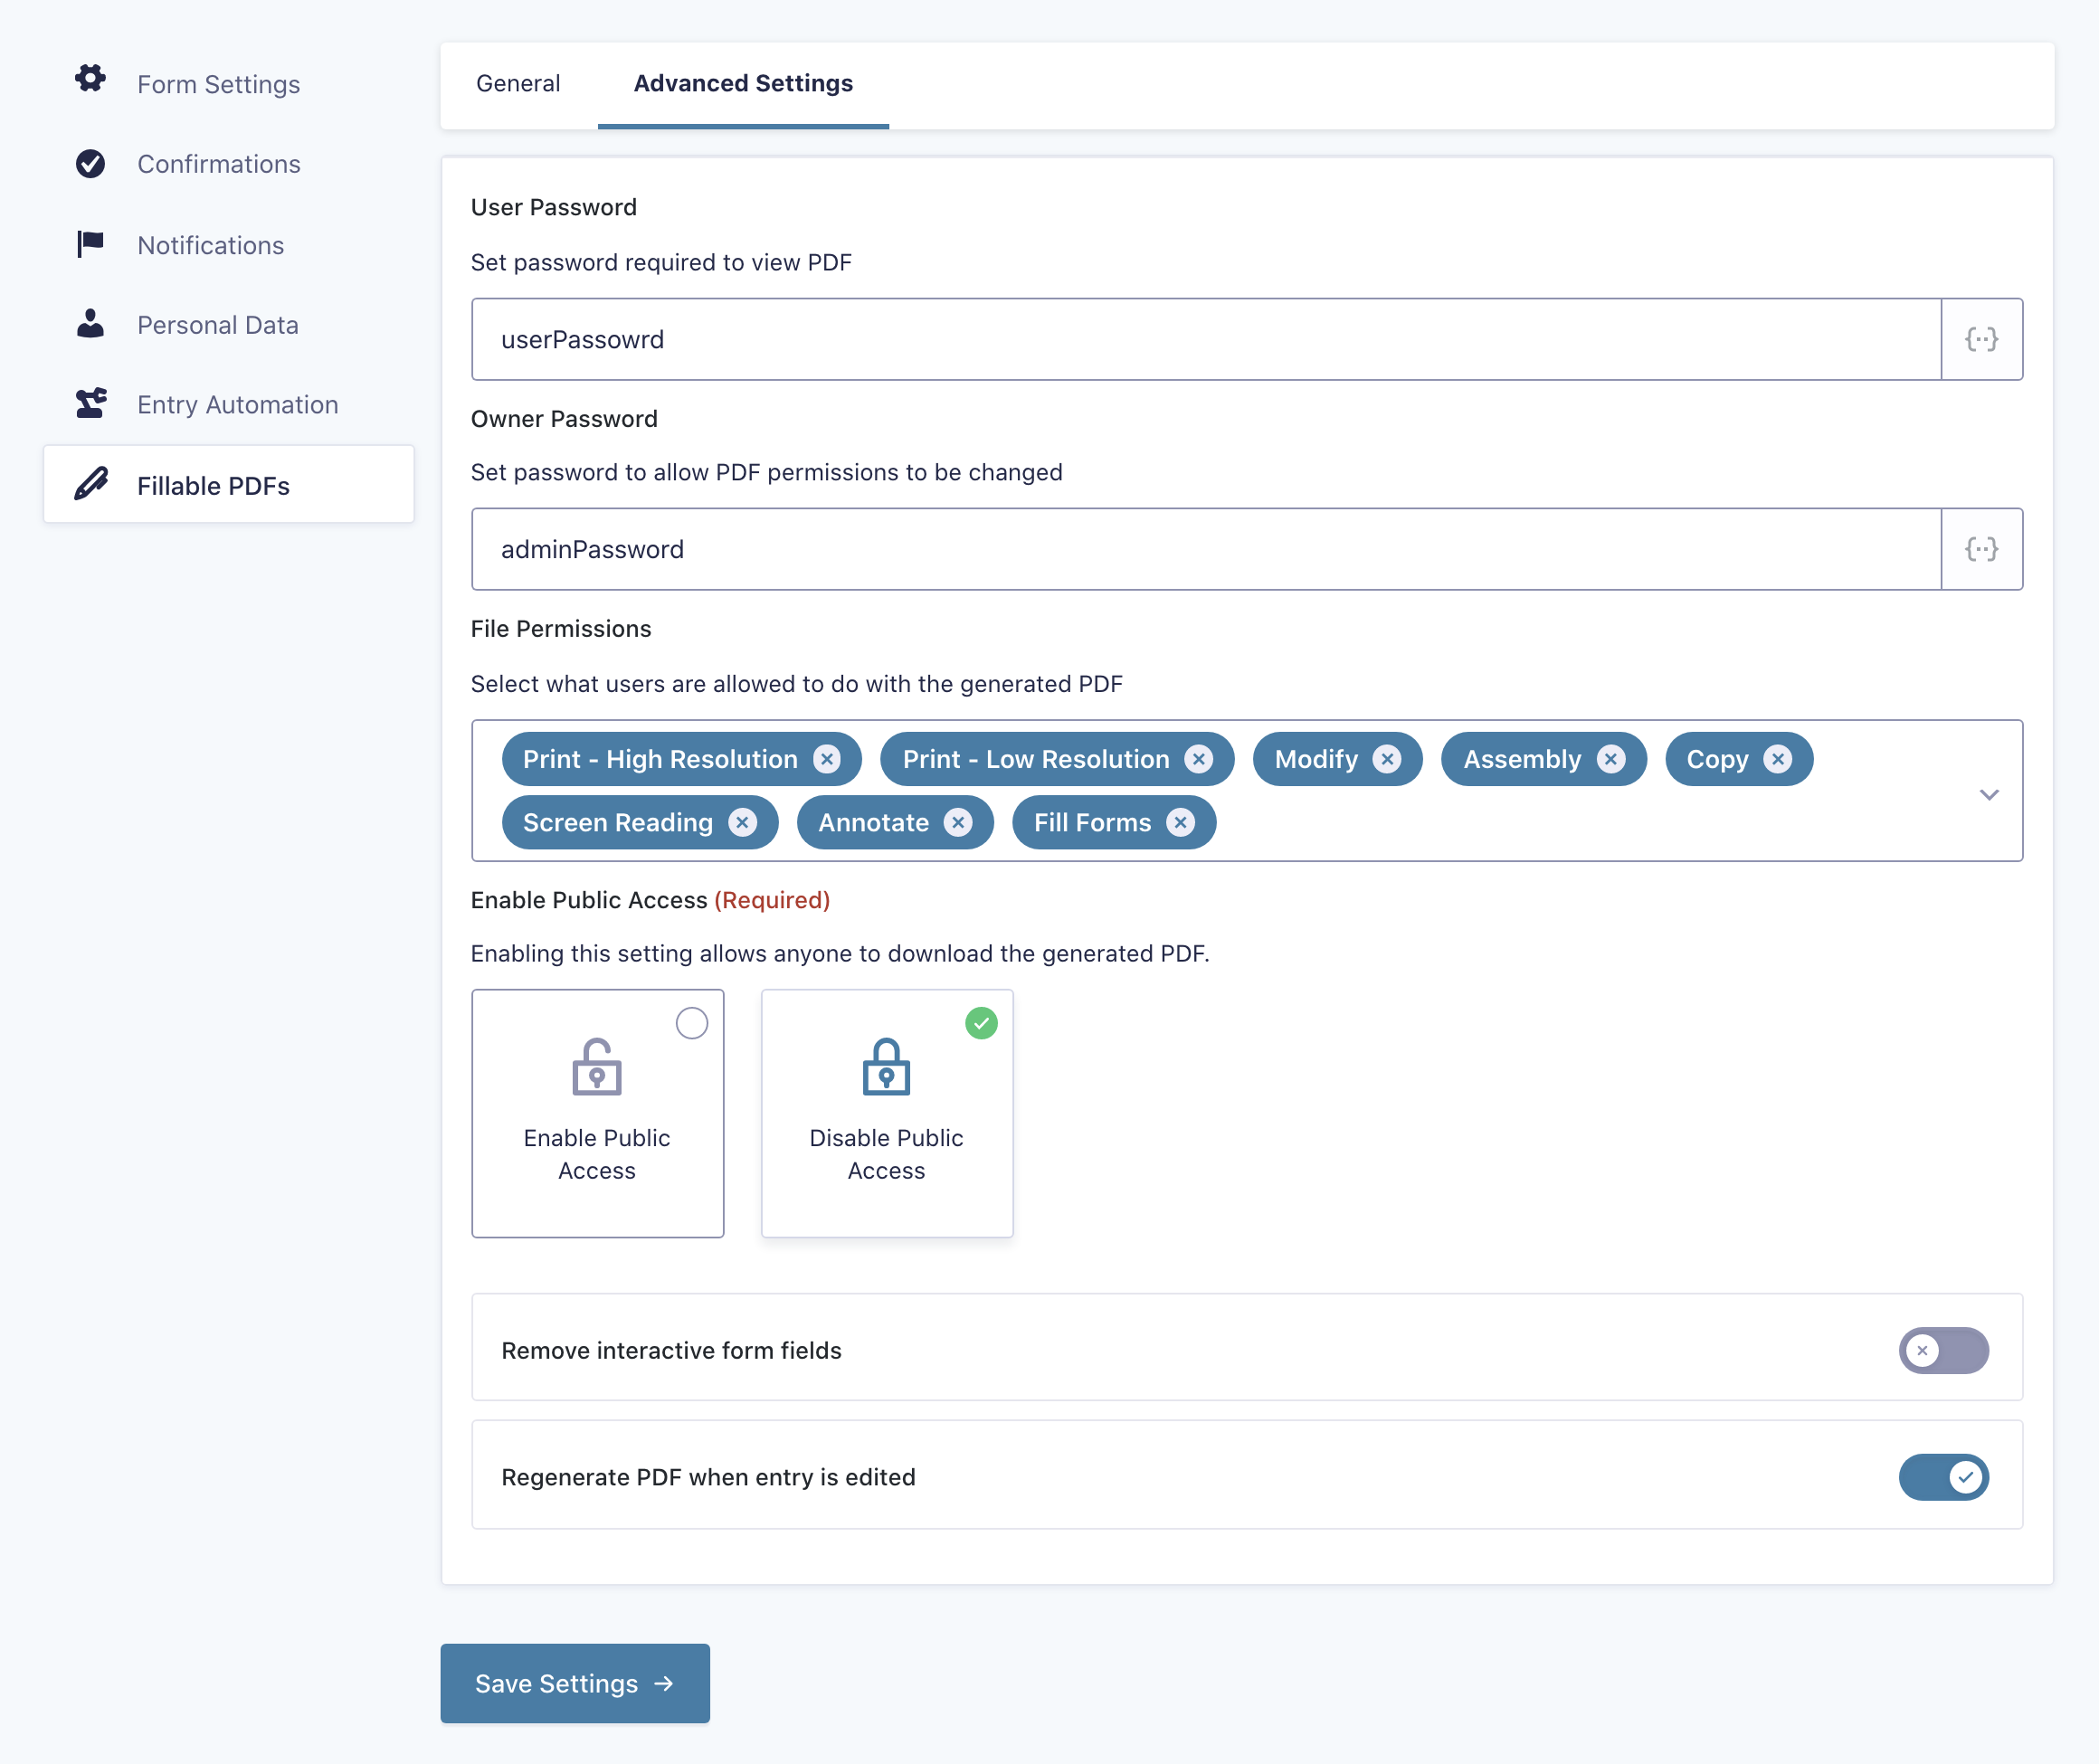Click the Enable Public Access card label

(x=597, y=1154)
